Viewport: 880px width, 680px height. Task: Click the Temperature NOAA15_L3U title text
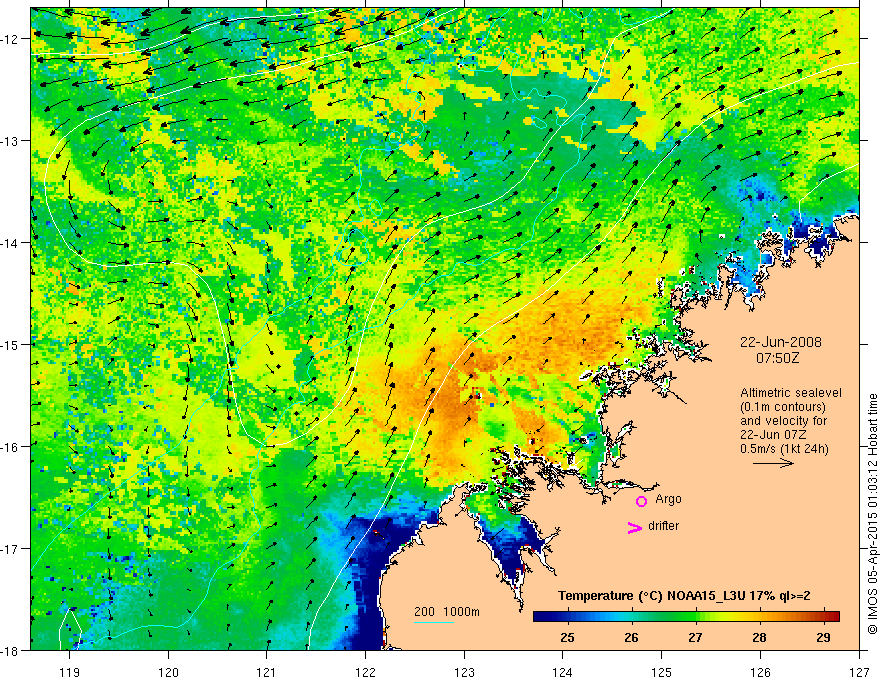684,596
